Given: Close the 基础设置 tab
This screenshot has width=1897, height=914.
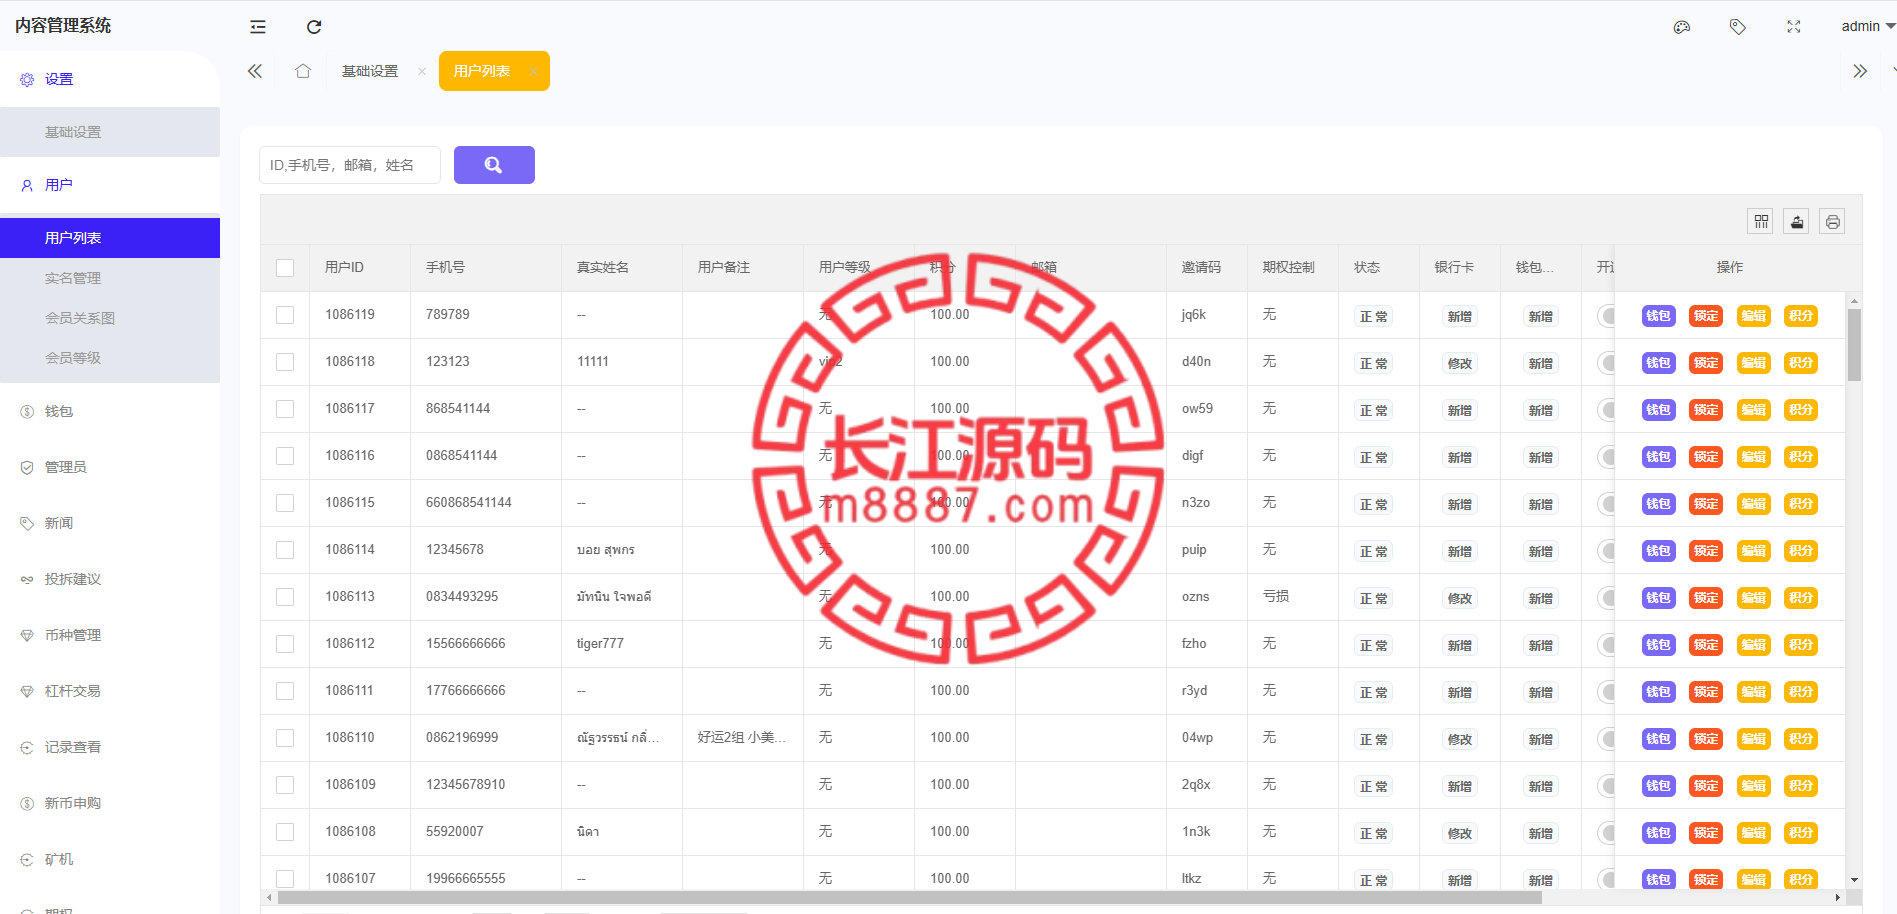Looking at the screenshot, I should coord(422,71).
